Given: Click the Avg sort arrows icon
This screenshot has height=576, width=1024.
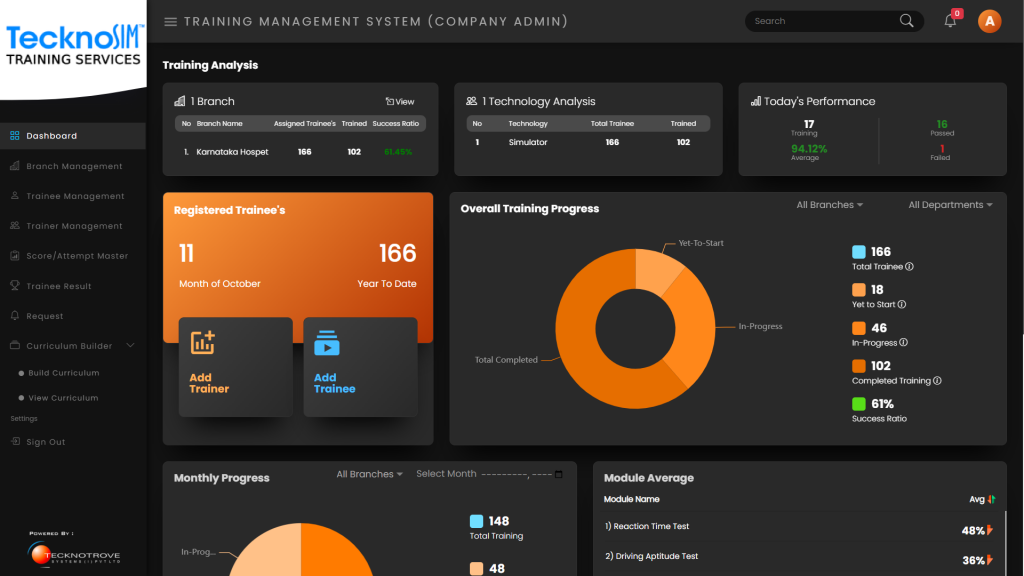Looking at the screenshot, I should 991,499.
